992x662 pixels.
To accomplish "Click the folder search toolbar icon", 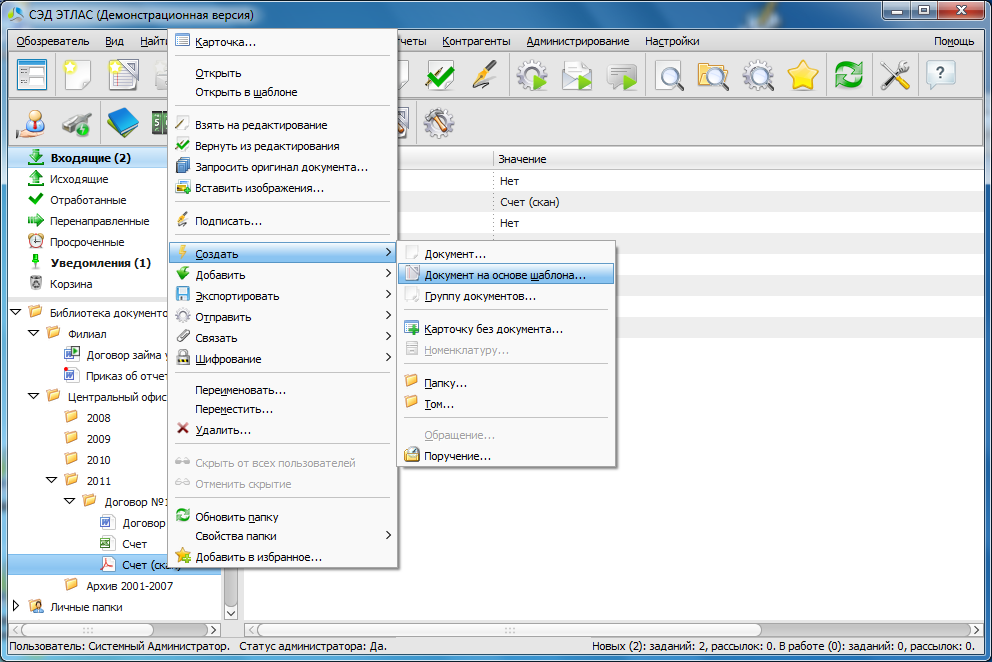I will pyautogui.click(x=713, y=76).
